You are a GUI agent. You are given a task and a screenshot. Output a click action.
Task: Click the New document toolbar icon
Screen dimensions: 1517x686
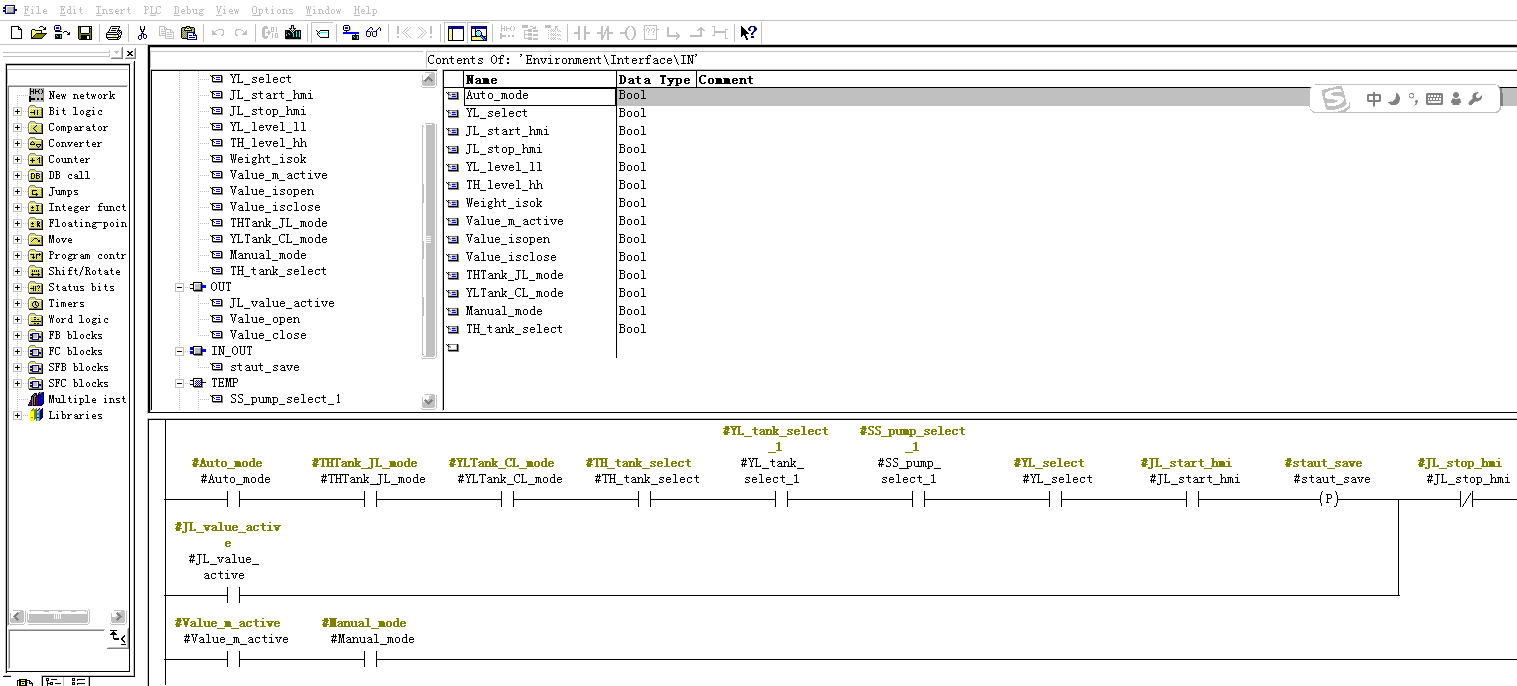coord(16,33)
